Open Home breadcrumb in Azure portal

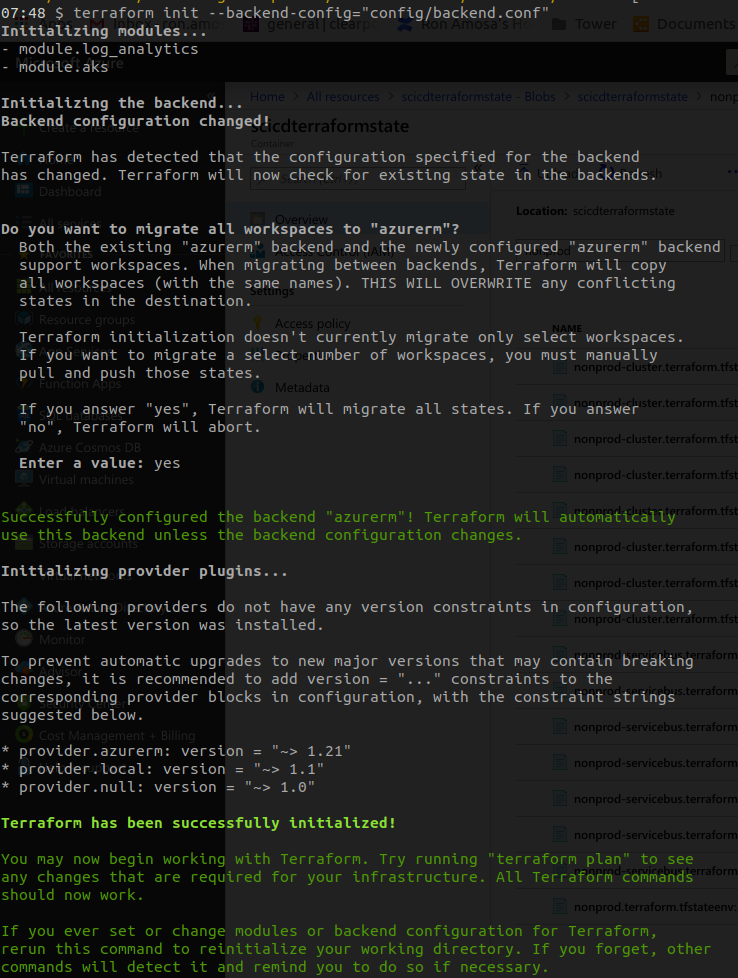(267, 97)
